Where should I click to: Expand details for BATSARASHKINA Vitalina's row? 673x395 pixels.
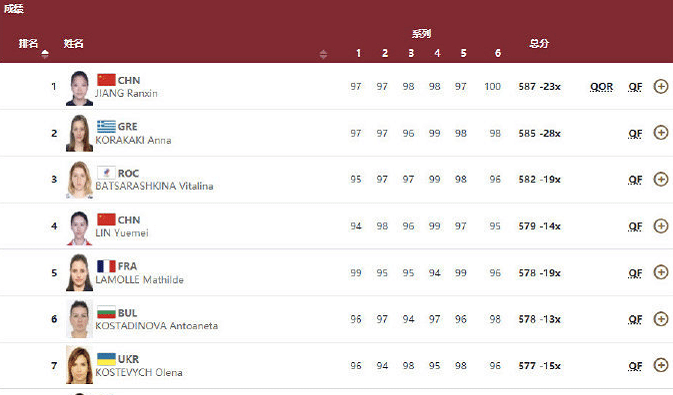[661, 179]
